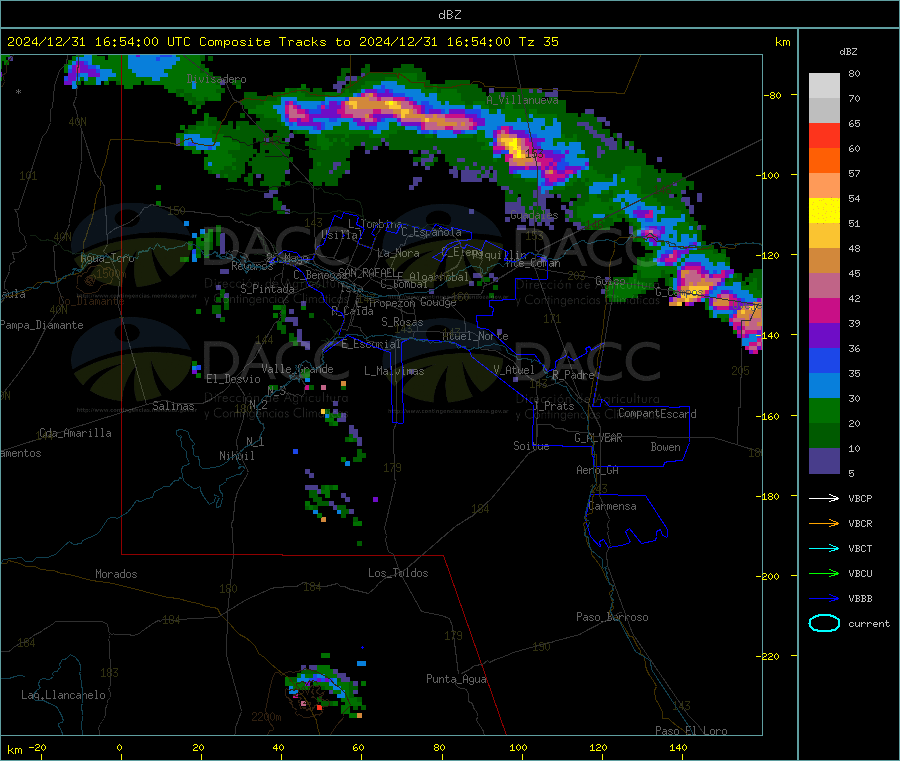
Task: Click the Morados place label
Action: [116, 574]
